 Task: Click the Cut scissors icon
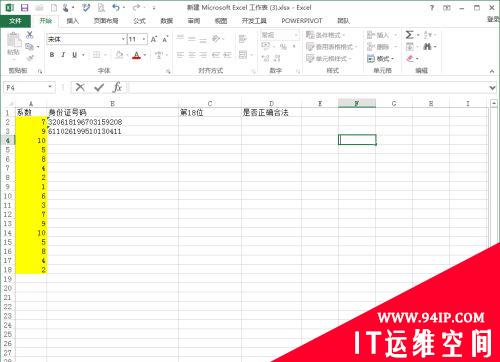30,34
